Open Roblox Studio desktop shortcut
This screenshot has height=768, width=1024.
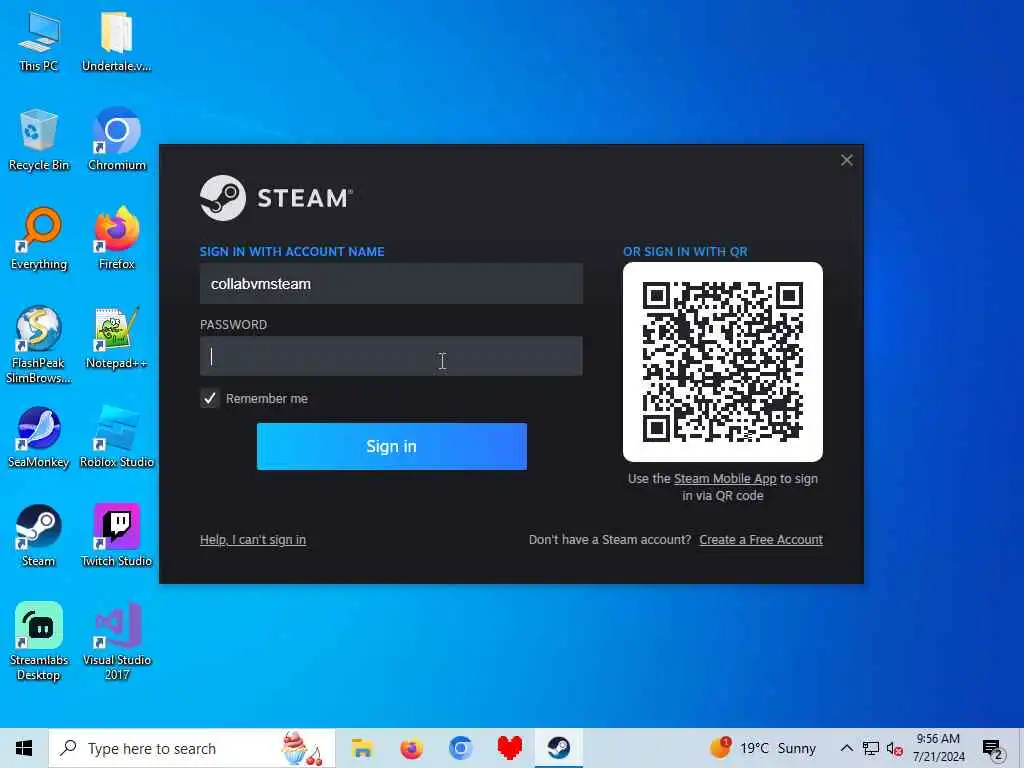point(116,436)
